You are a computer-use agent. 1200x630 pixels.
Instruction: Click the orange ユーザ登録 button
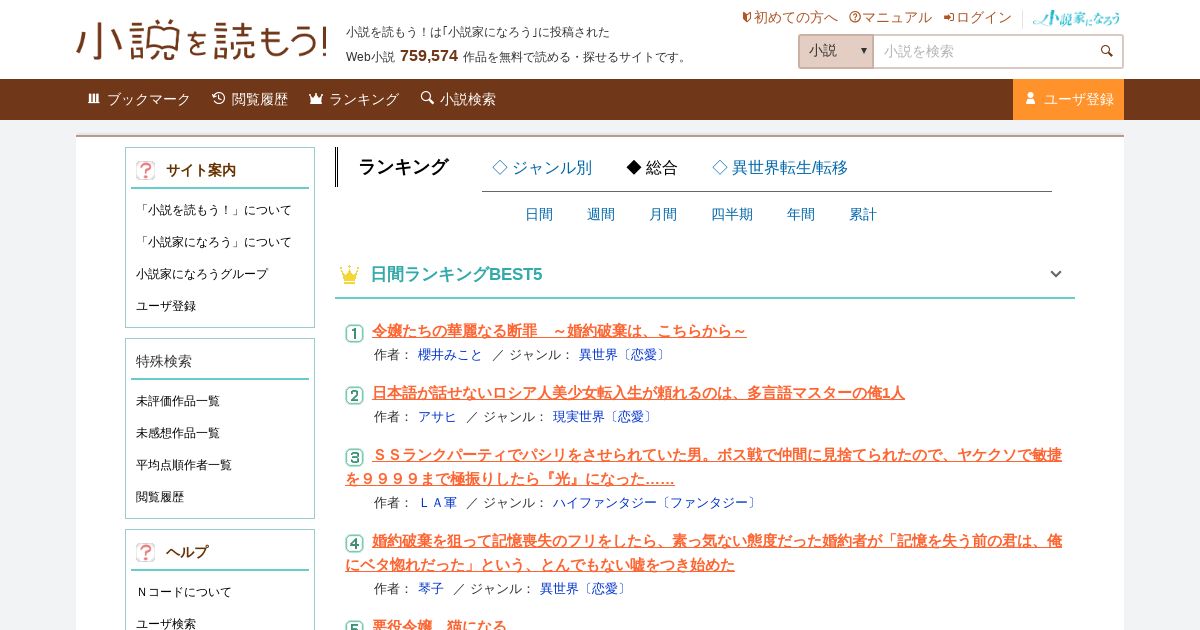1068,99
